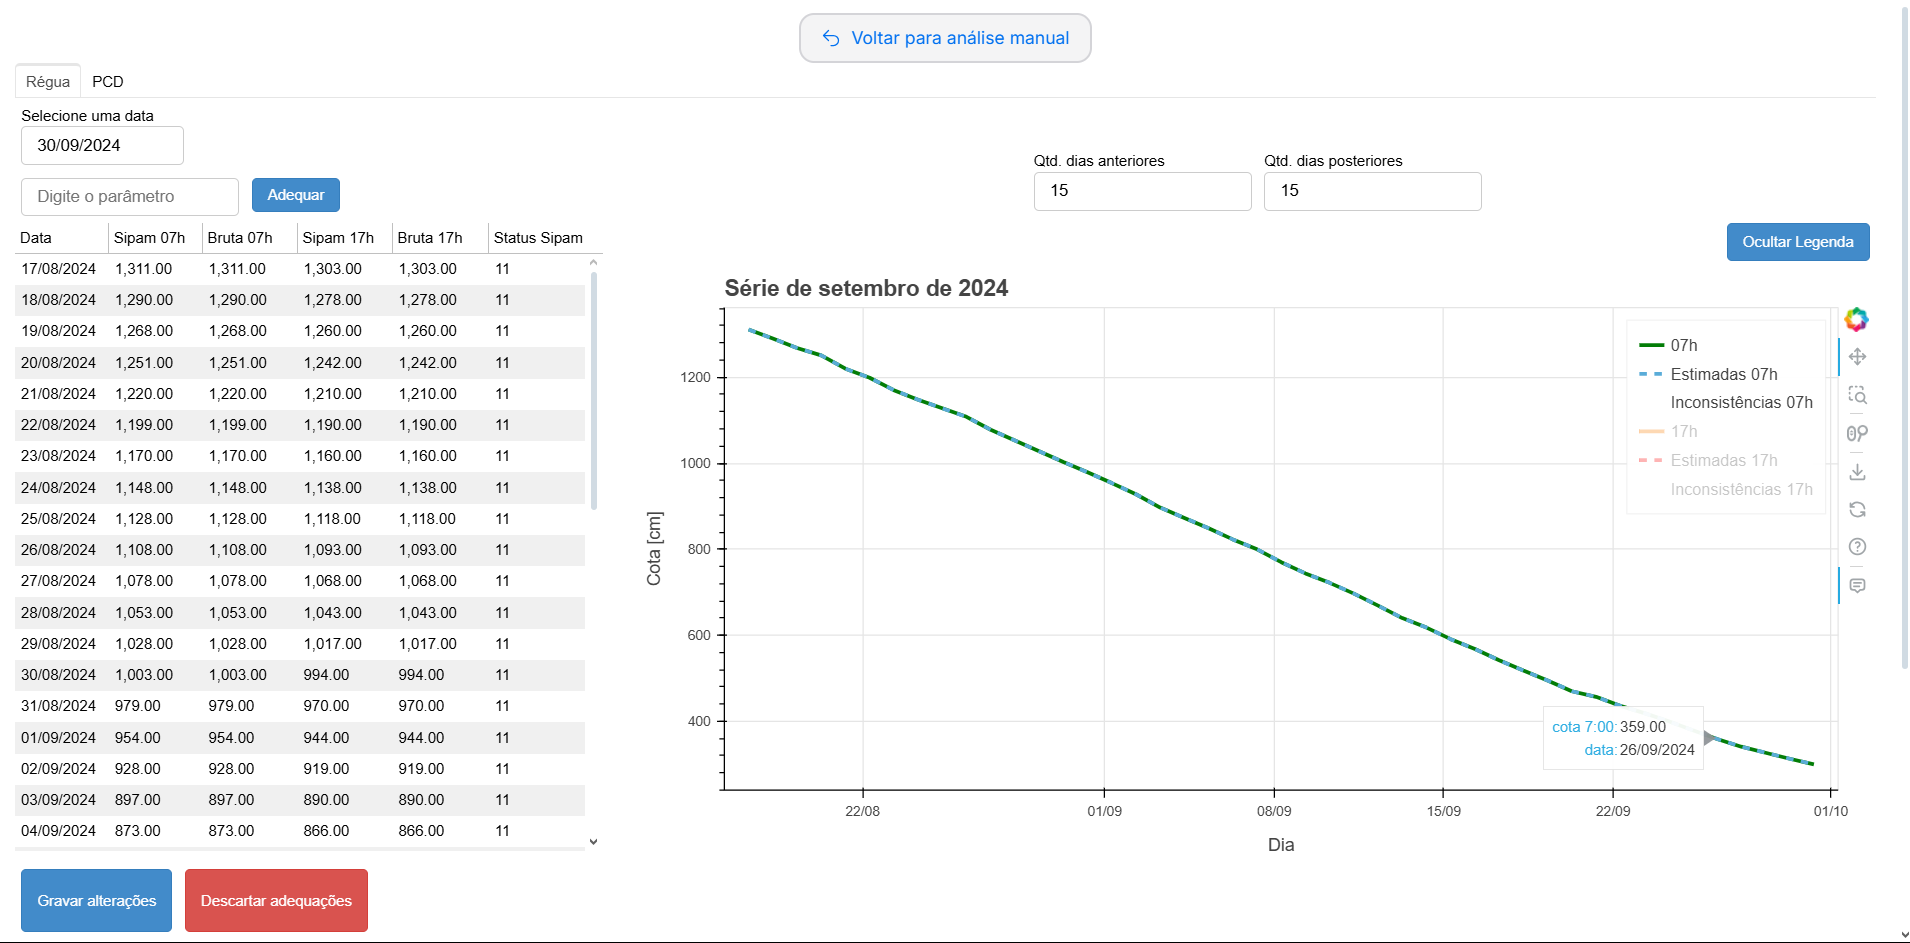Image resolution: width=1910 pixels, height=943 pixels.
Task: Enable the Wheel Zoom tool
Action: click(x=1857, y=433)
